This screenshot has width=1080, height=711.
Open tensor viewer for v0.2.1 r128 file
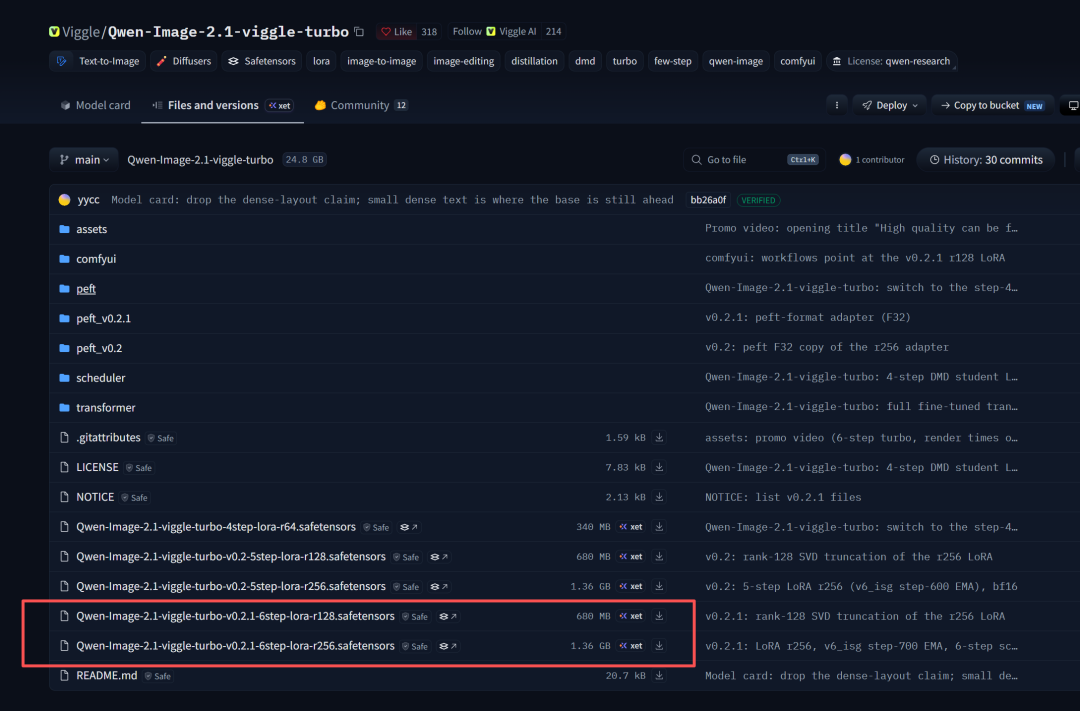click(448, 617)
